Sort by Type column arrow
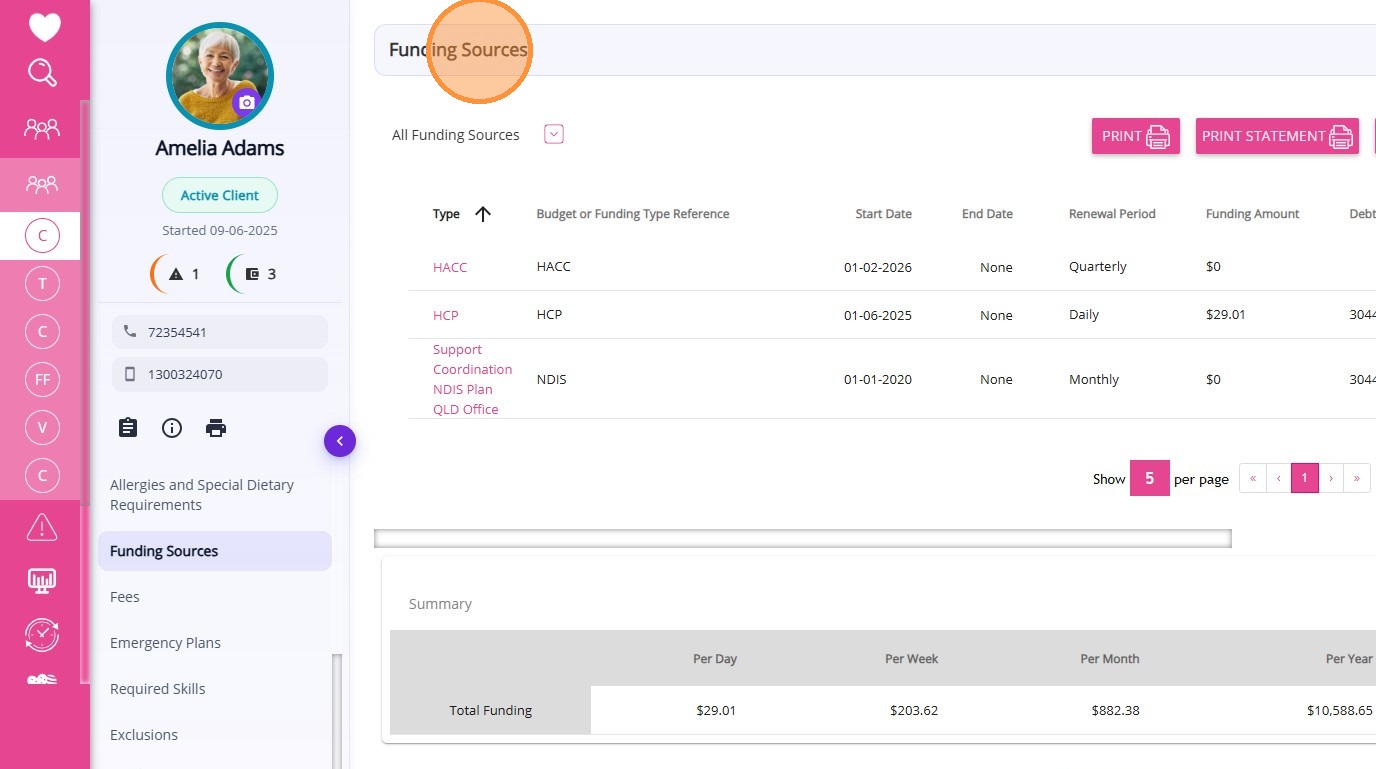 483,214
